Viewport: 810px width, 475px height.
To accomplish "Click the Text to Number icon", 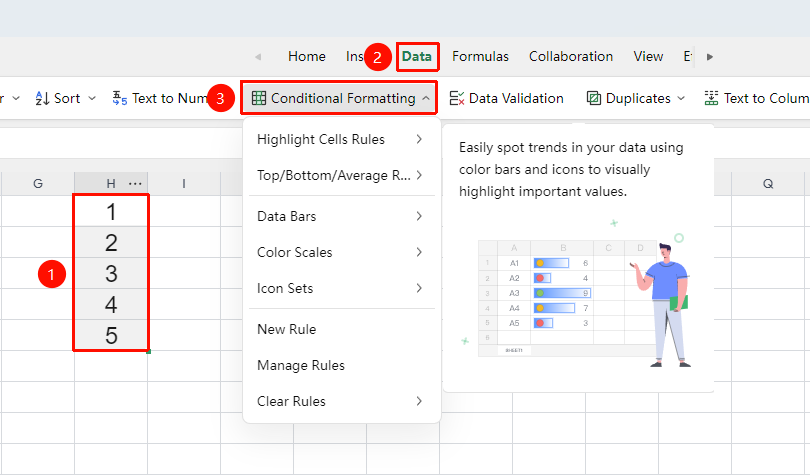I will 120,98.
